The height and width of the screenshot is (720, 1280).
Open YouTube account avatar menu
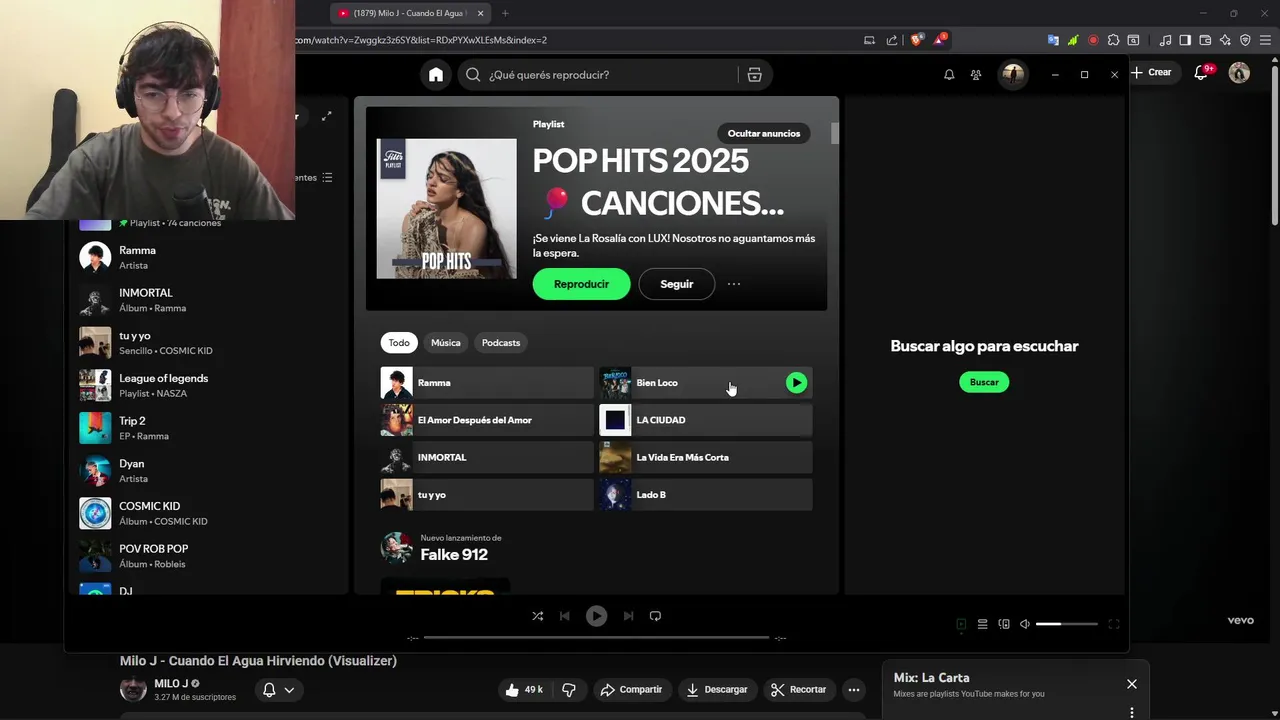pos(1239,72)
